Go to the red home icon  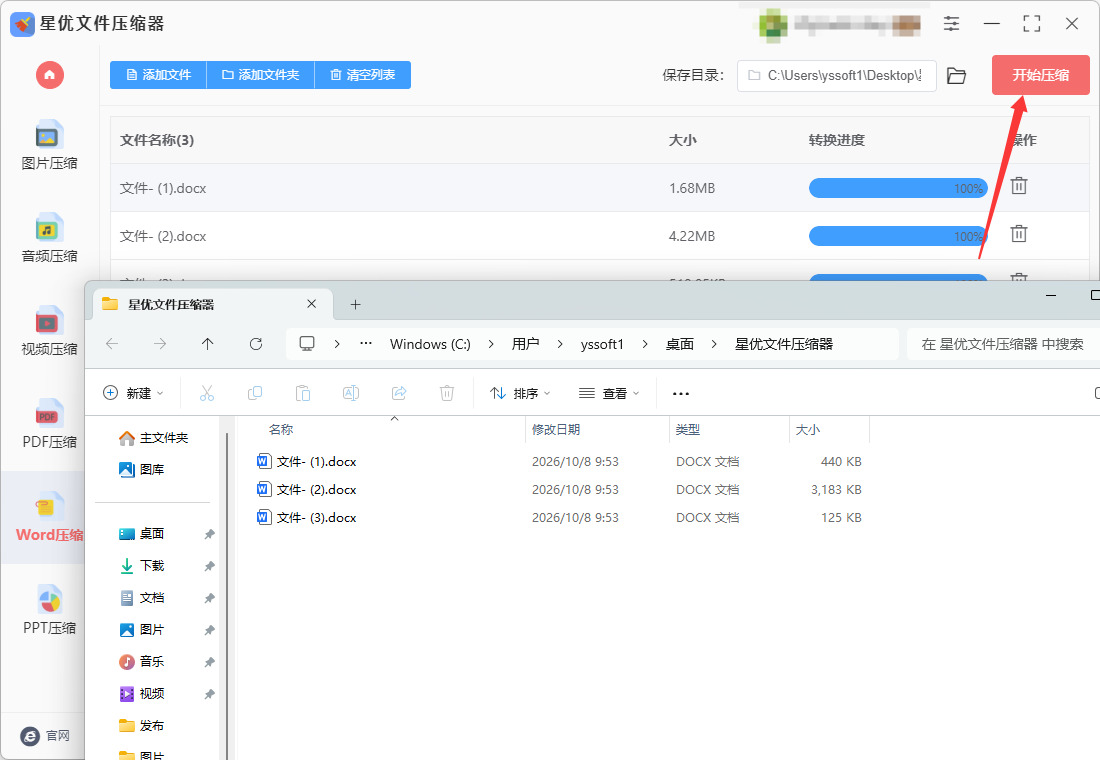(x=50, y=74)
